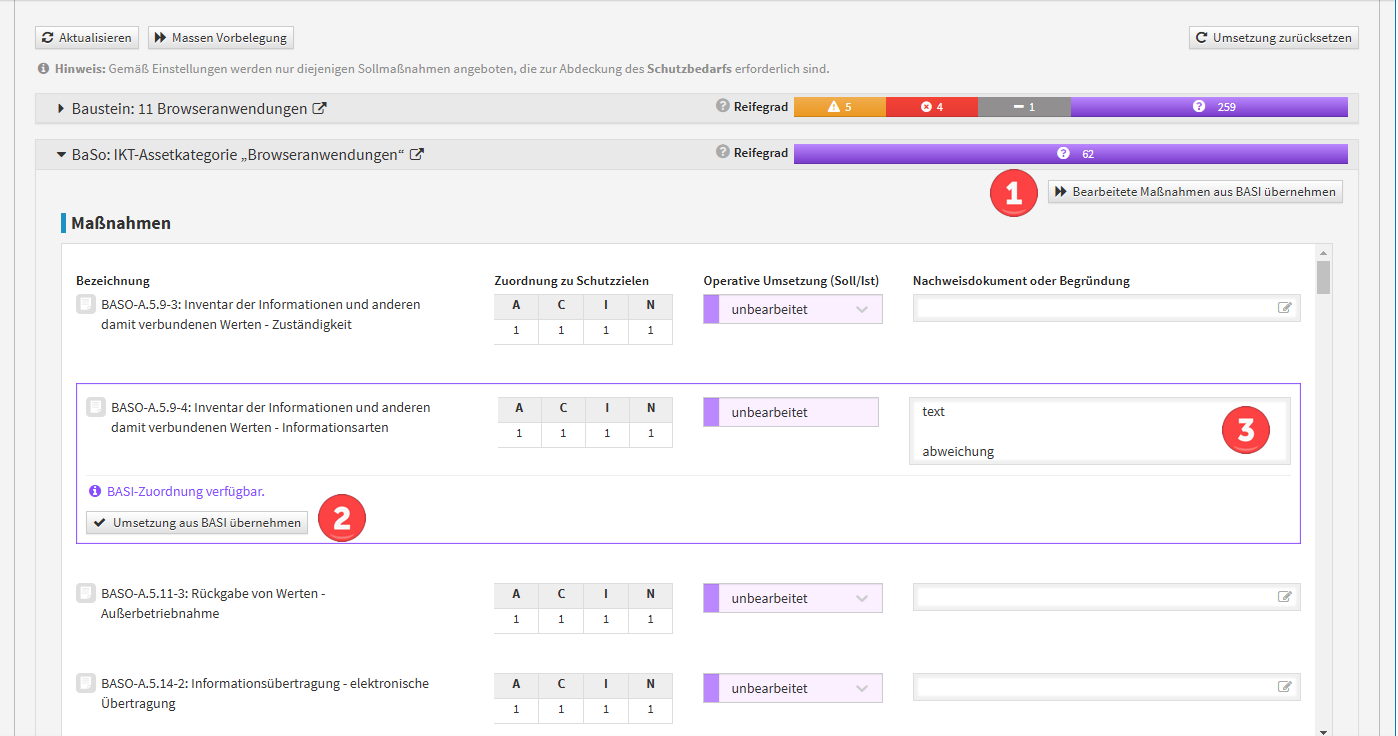Viewport: 1398px width, 736px height.
Task: Click the Massen Vorbelegung button
Action: coord(220,38)
